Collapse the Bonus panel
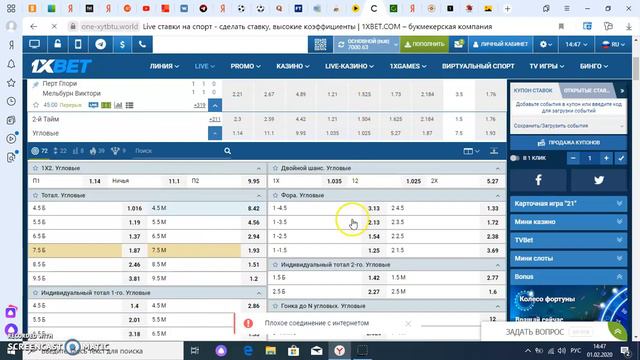The width and height of the screenshot is (640, 360). pyautogui.click(x=568, y=277)
